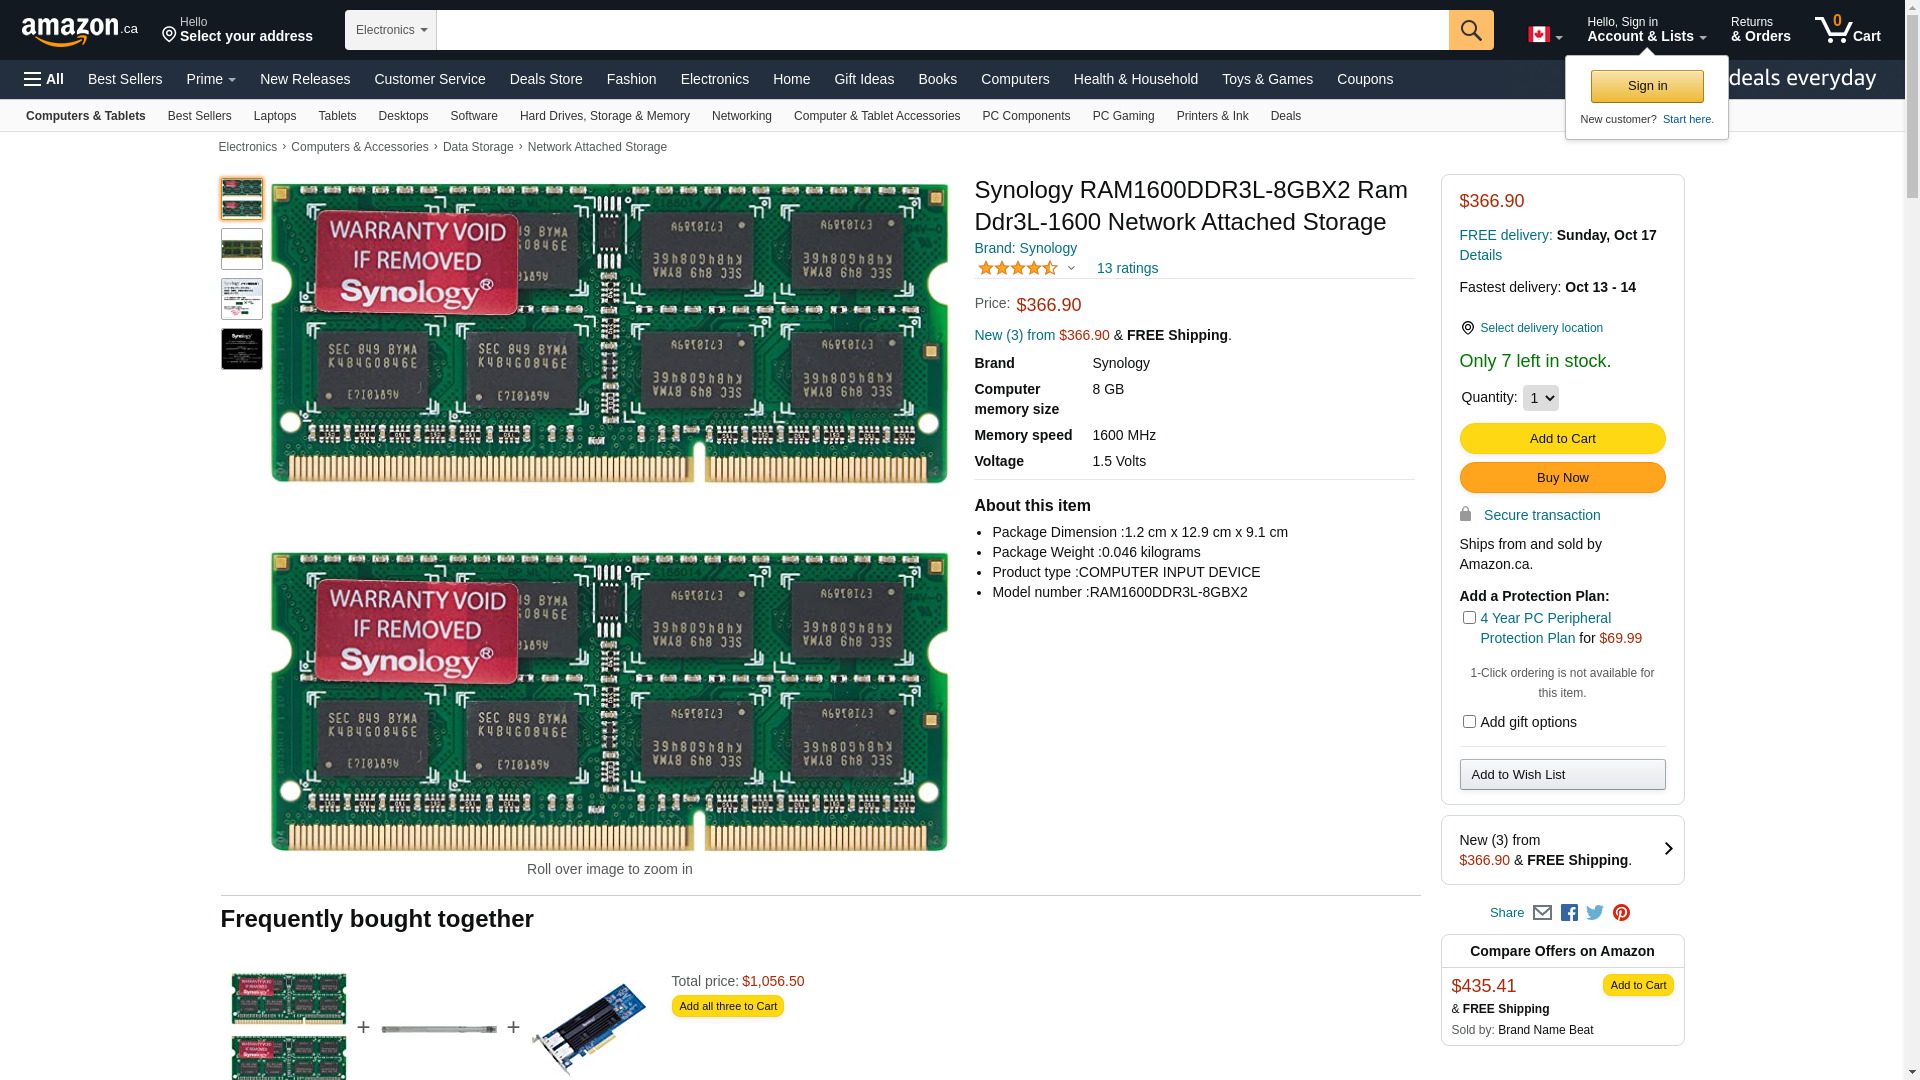Click the search magnifier button
This screenshot has height=1080, width=1920.
(1470, 30)
